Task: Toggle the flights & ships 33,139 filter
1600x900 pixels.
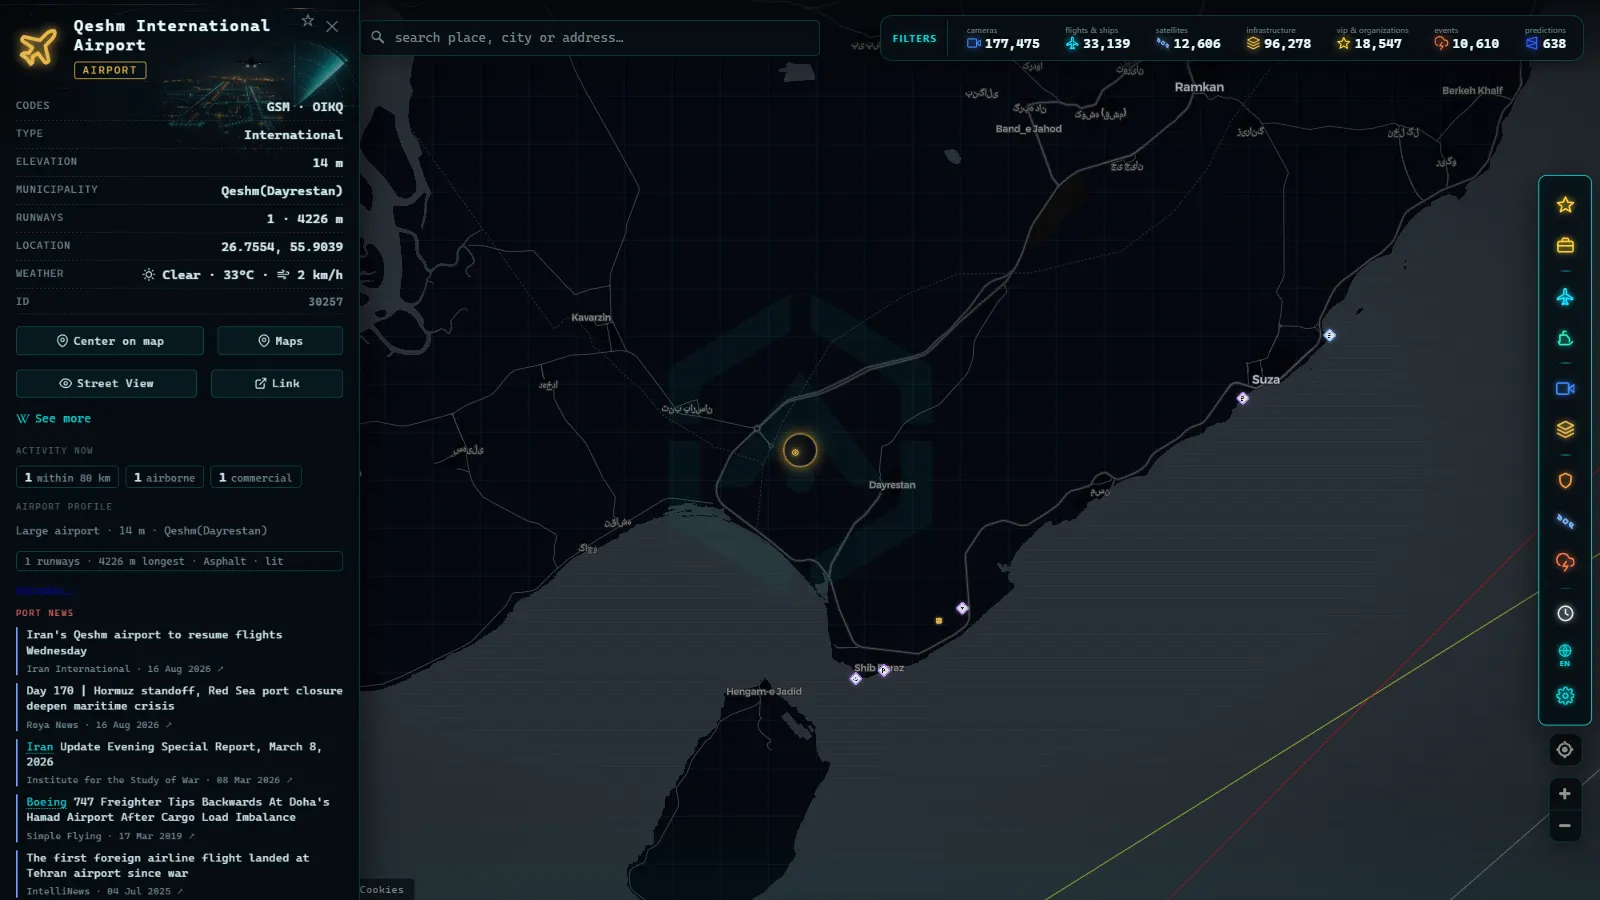Action: pos(1097,39)
